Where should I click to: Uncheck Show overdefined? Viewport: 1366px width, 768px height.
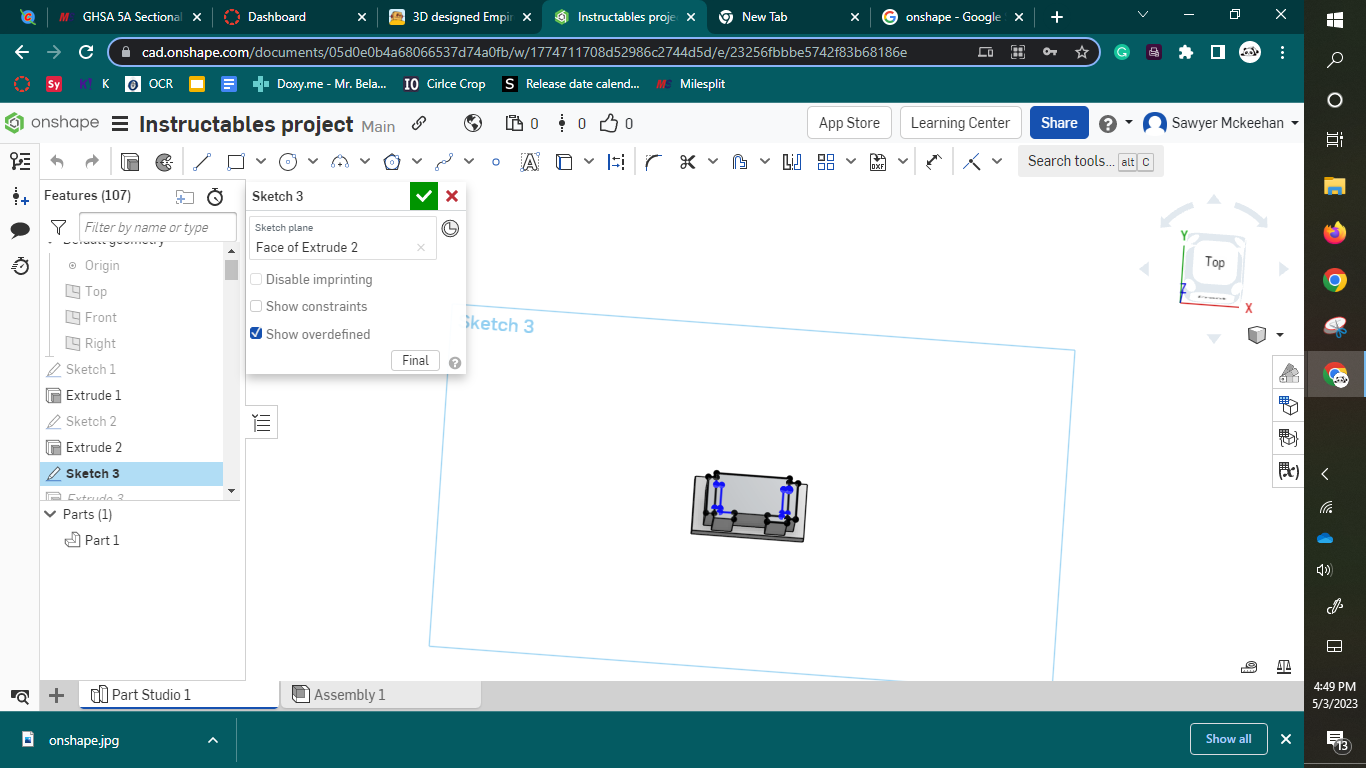[x=256, y=334]
